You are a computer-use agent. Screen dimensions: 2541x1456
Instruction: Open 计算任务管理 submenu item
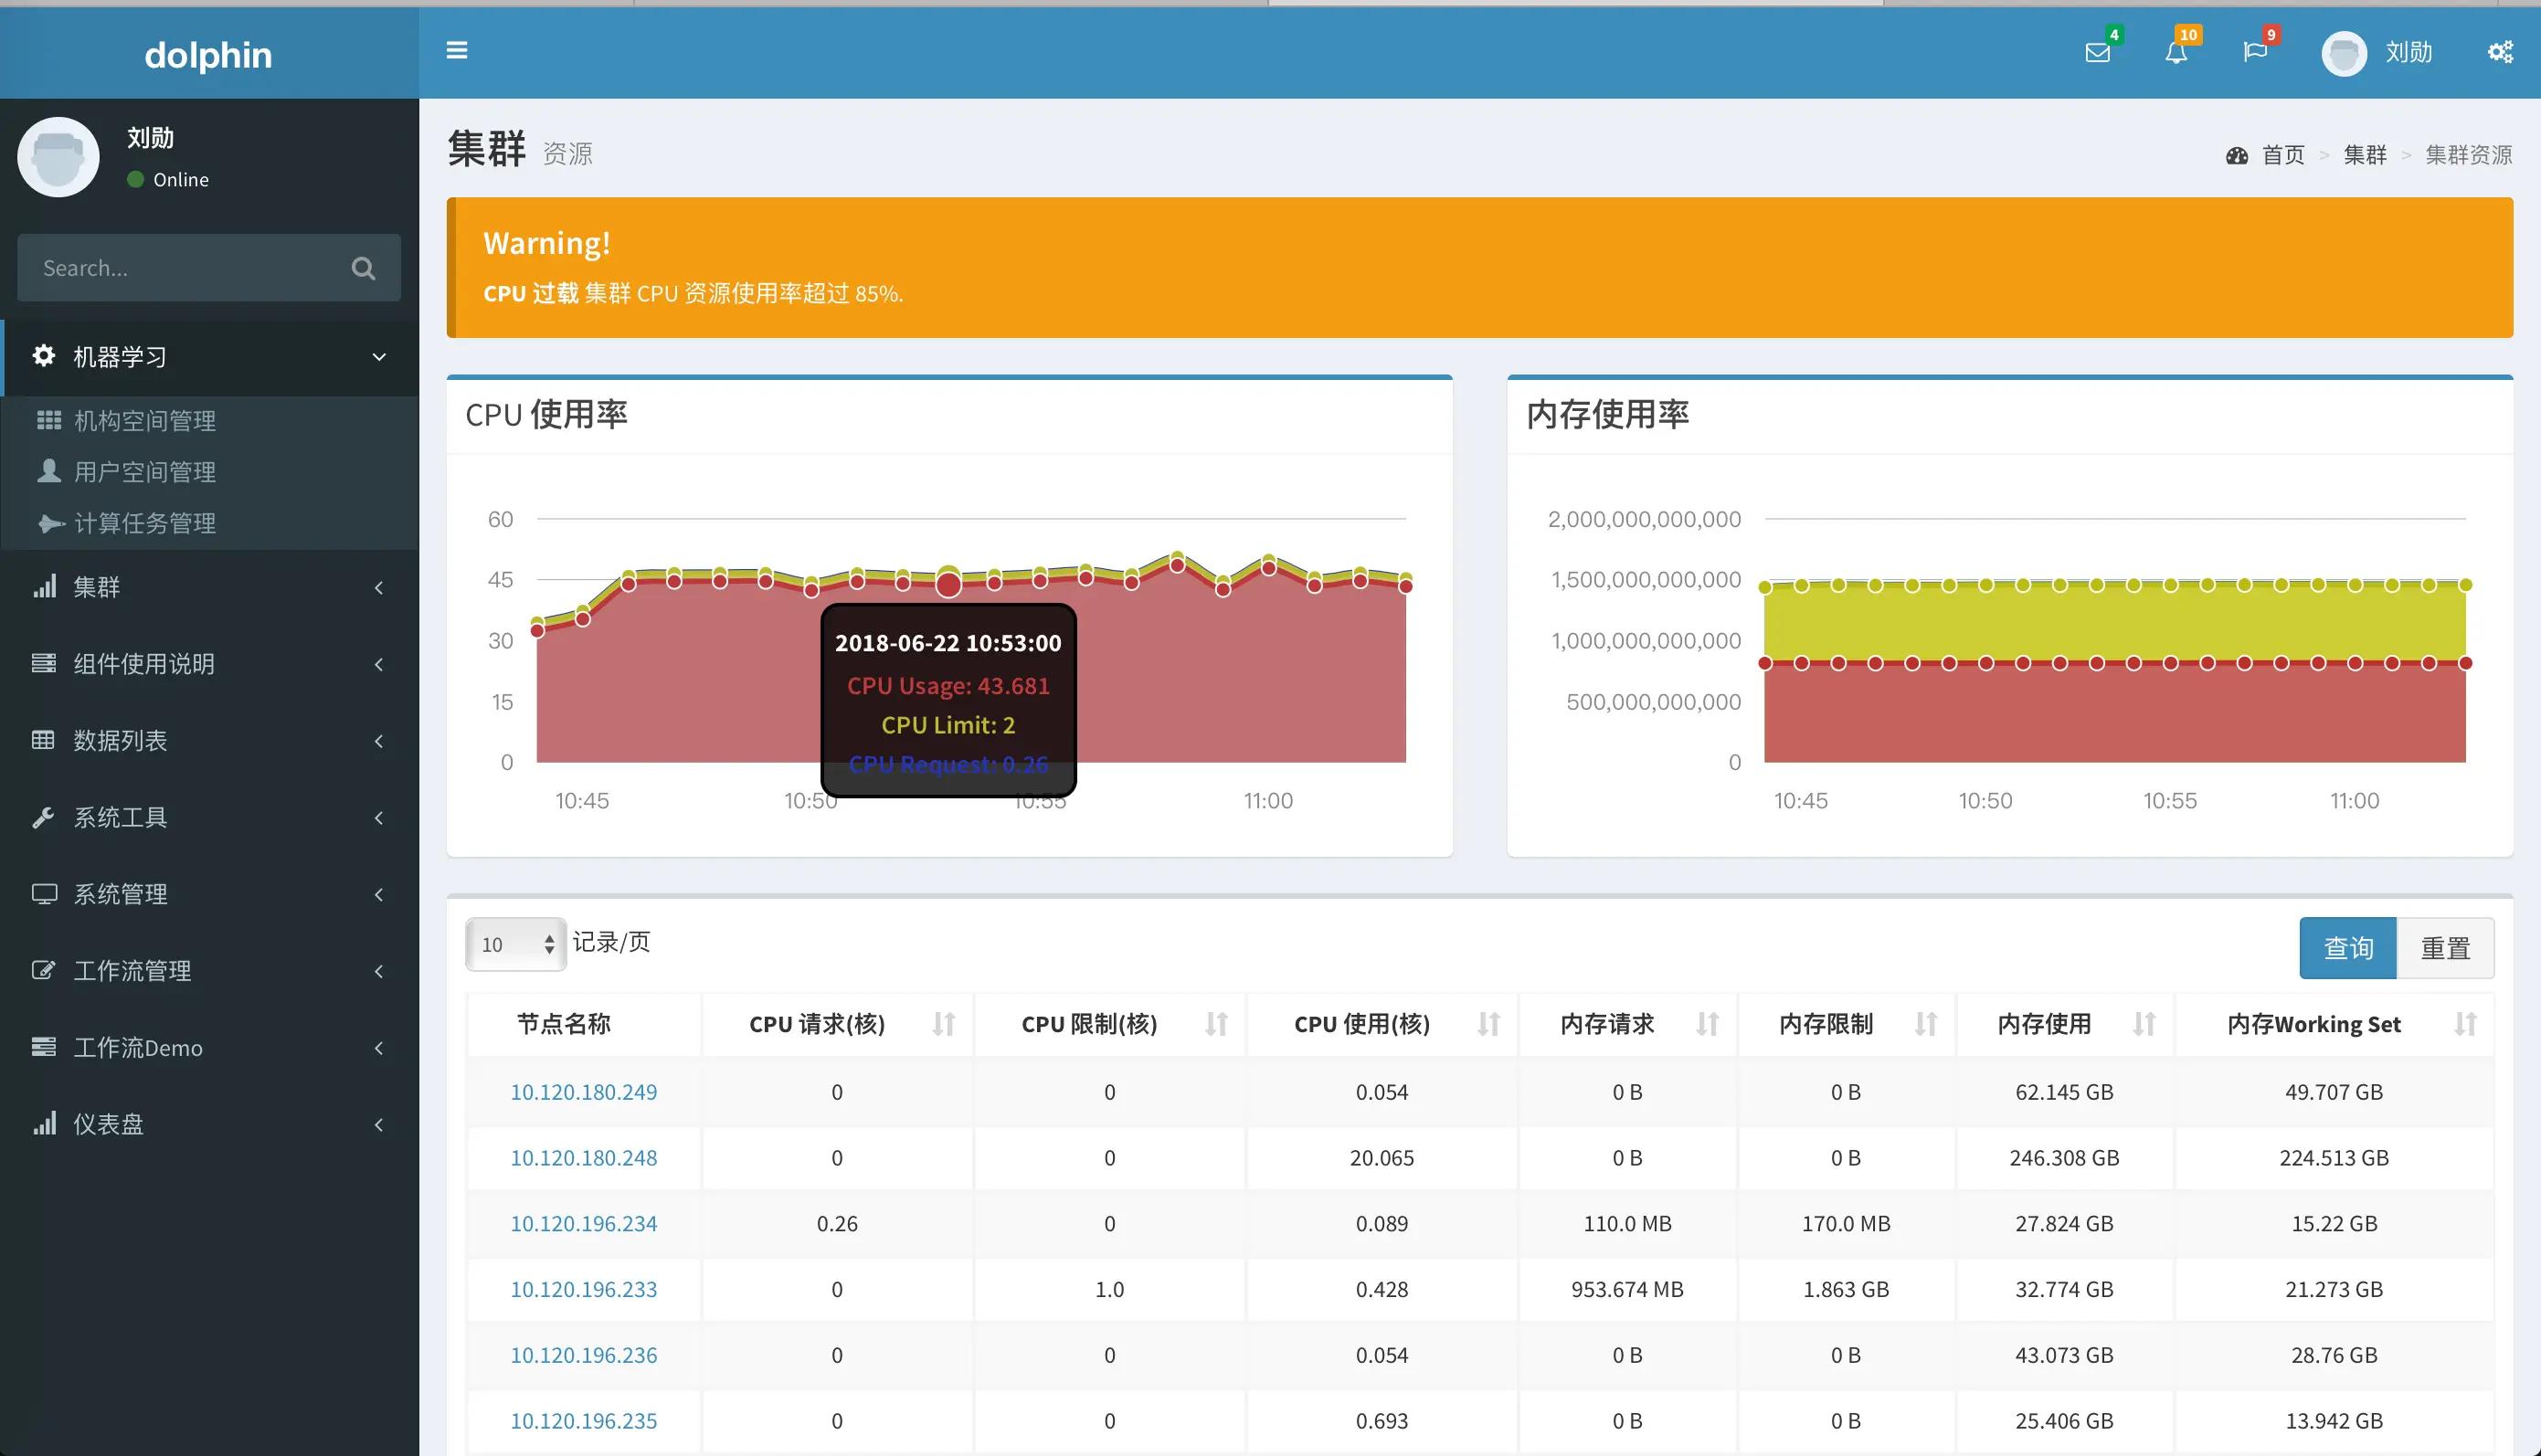(x=145, y=523)
